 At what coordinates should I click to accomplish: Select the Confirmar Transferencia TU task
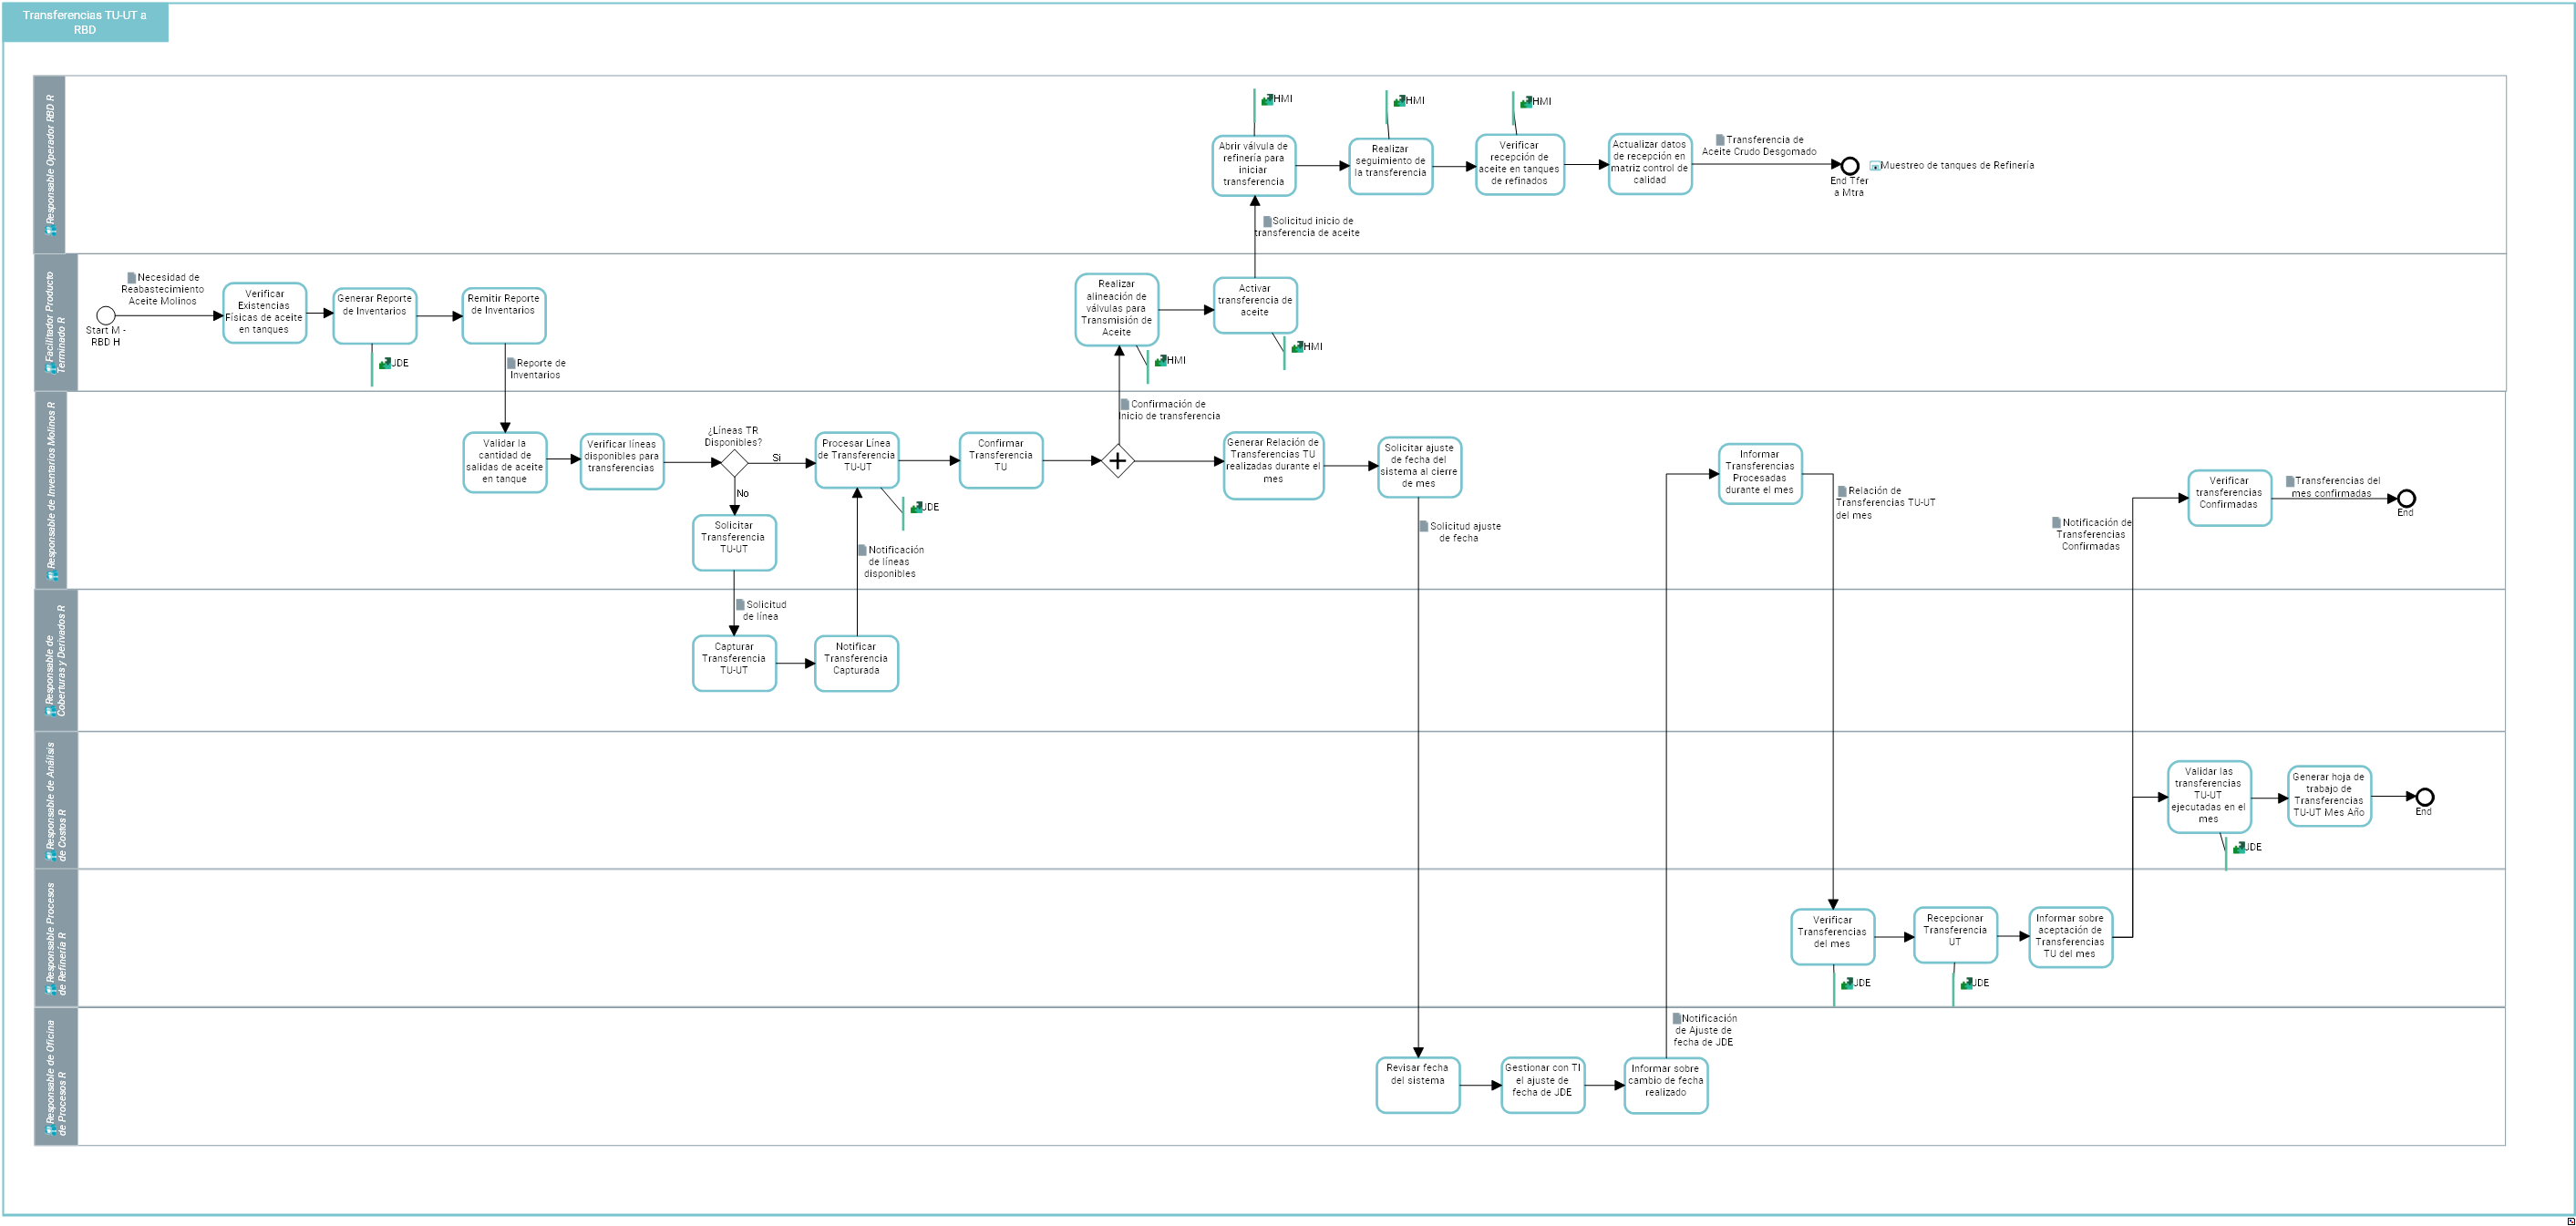point(1001,460)
